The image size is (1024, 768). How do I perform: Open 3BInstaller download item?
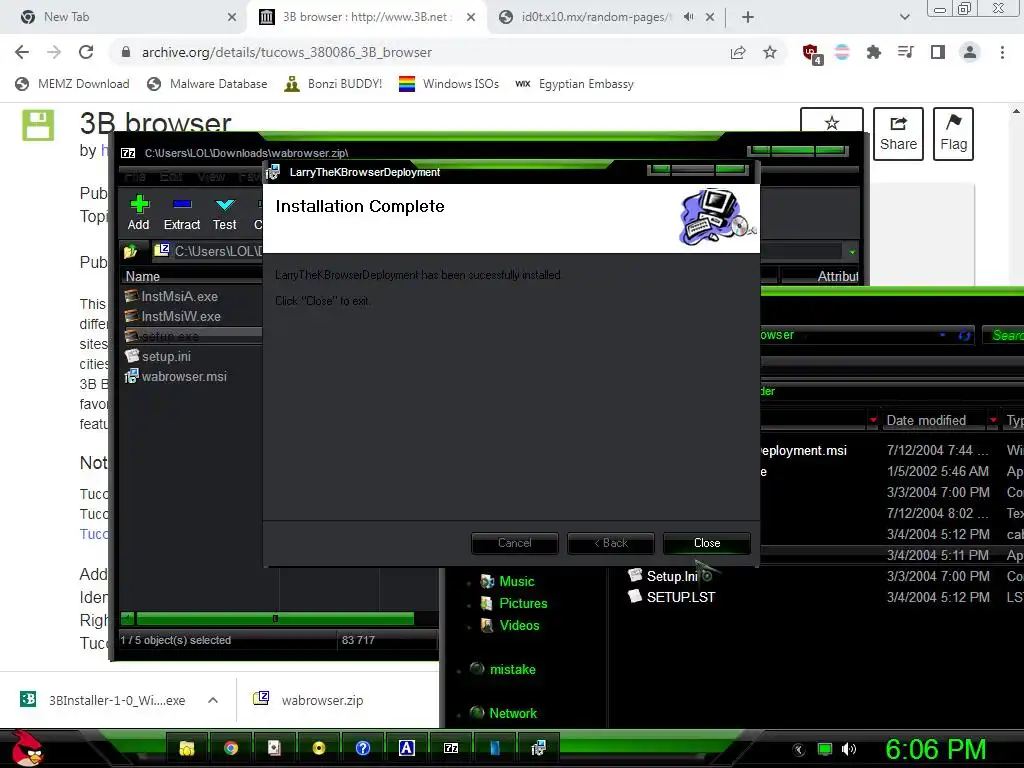click(x=104, y=700)
